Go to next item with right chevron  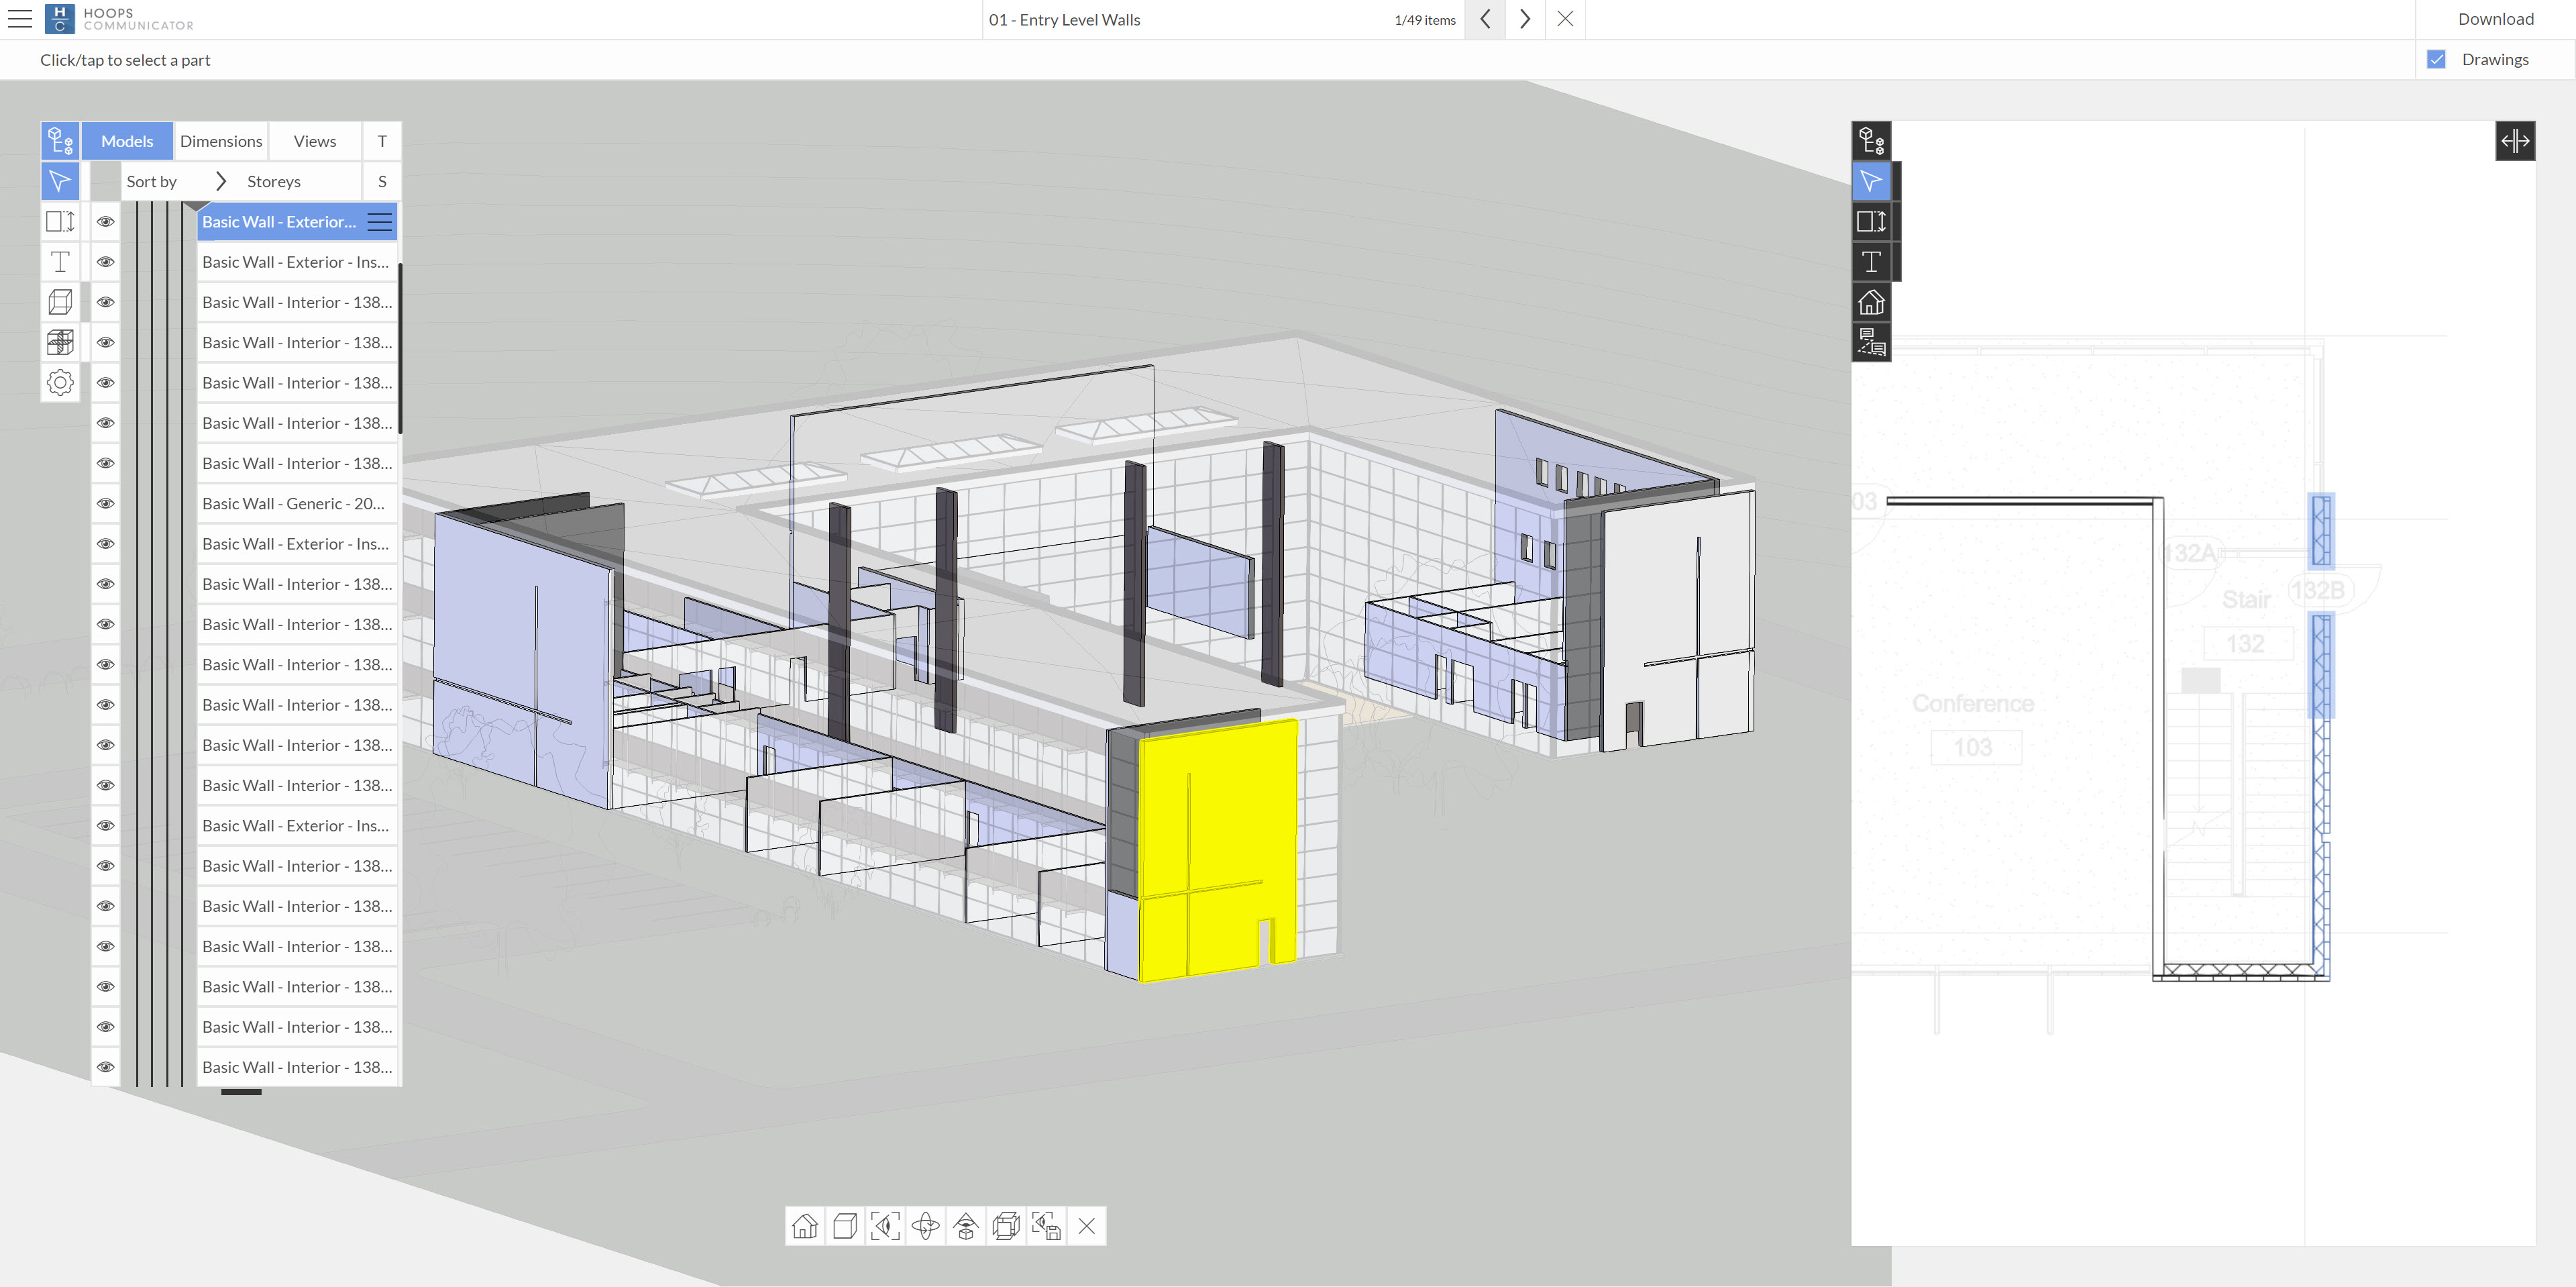[x=1524, y=19]
